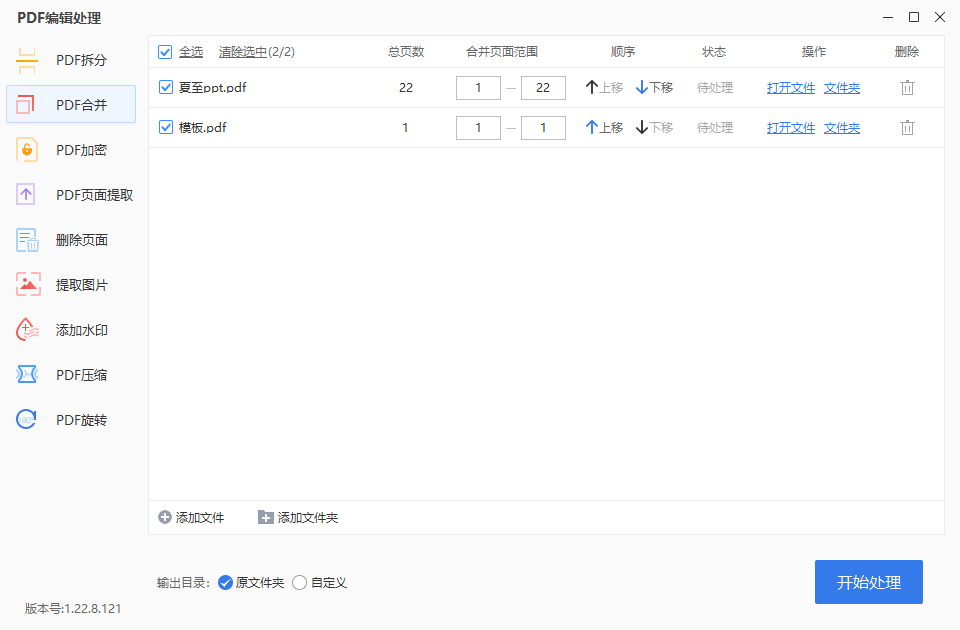Click the 状态 column header
This screenshot has width=960, height=630.
tap(714, 51)
